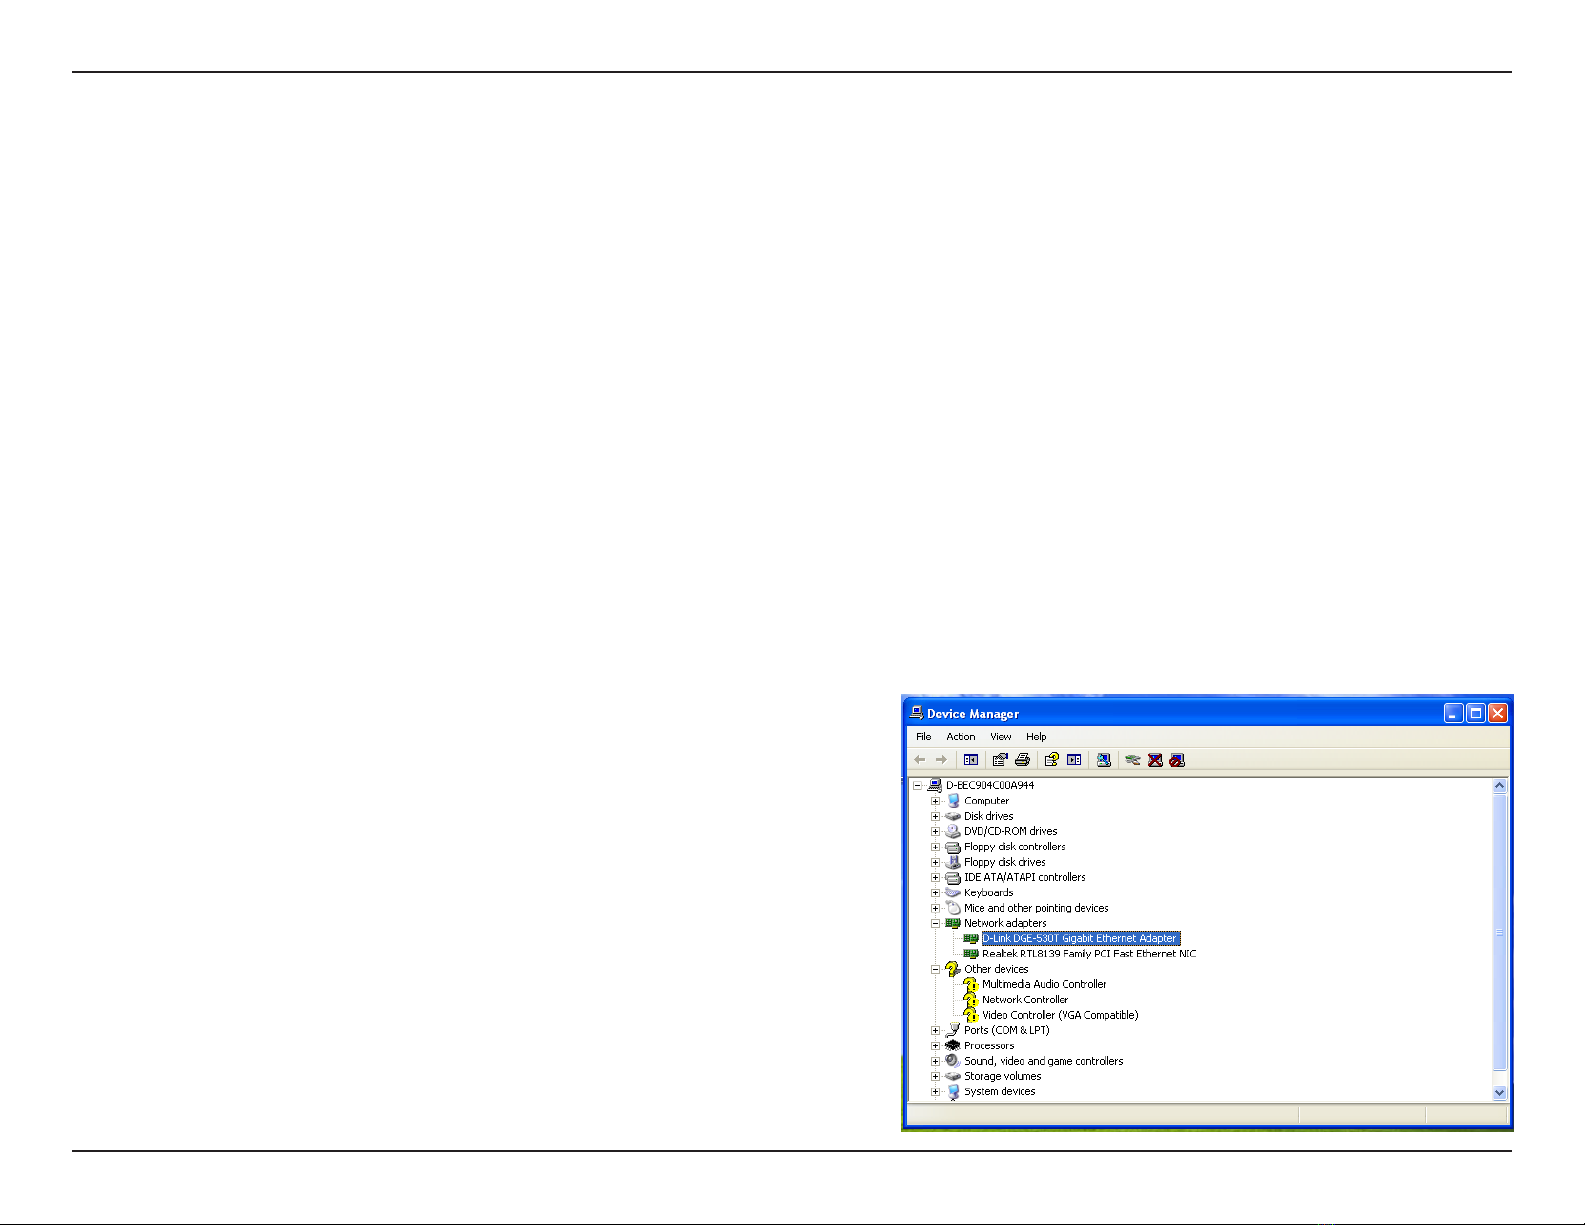Click the Scan for hardware changes icon
Screen dimensions: 1585x1225
[1104, 760]
